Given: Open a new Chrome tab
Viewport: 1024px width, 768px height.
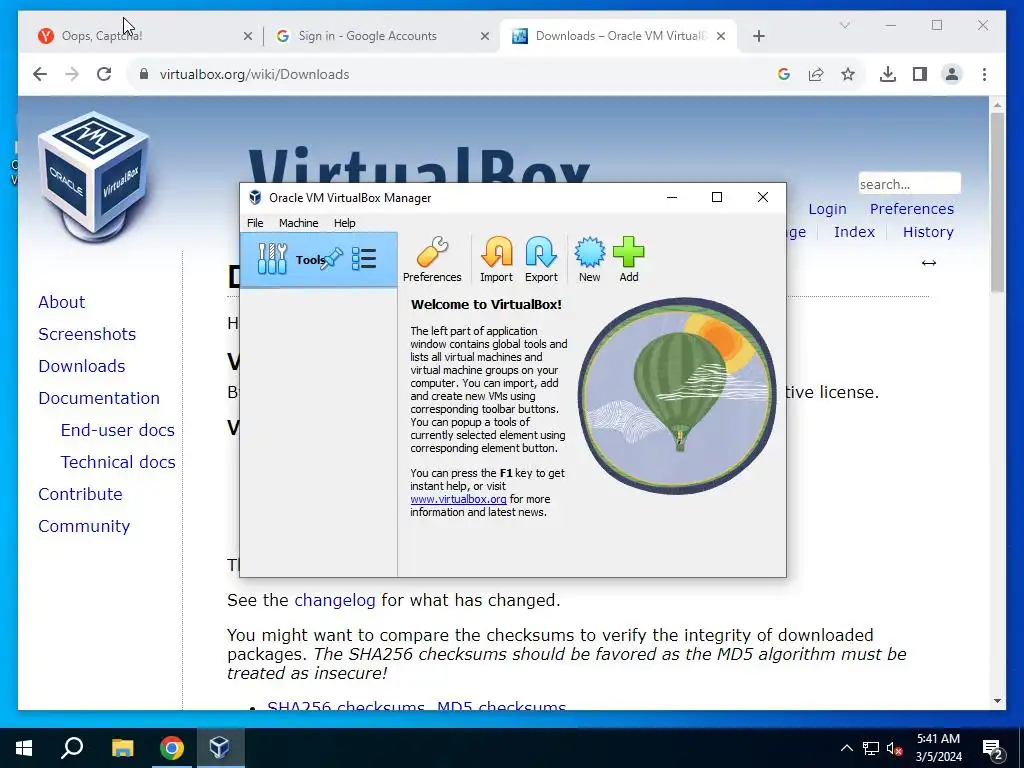Looking at the screenshot, I should (758, 36).
